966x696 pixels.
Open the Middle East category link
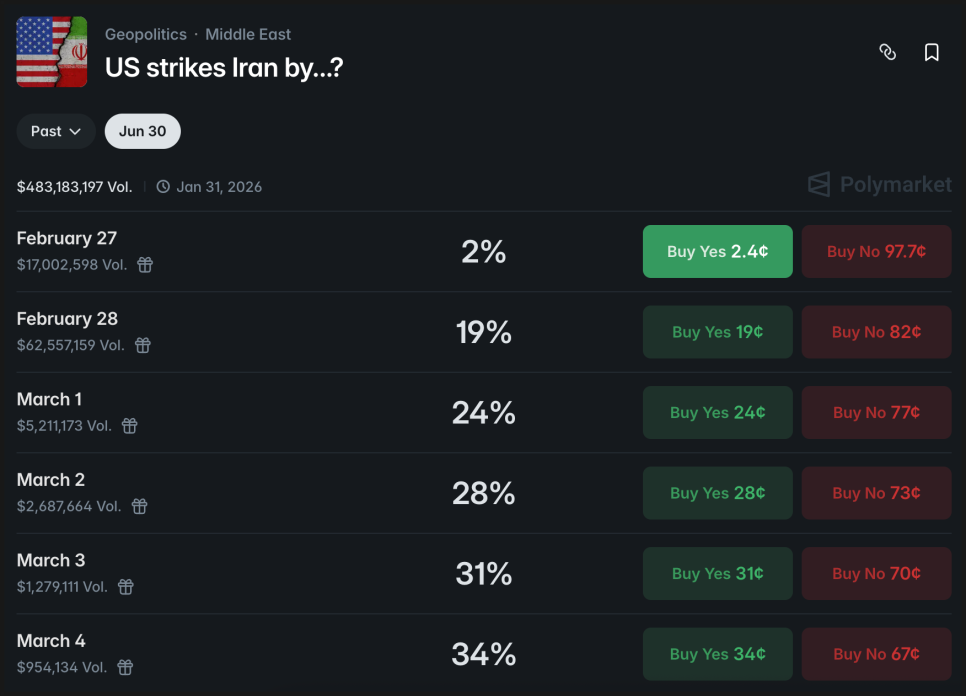click(248, 34)
